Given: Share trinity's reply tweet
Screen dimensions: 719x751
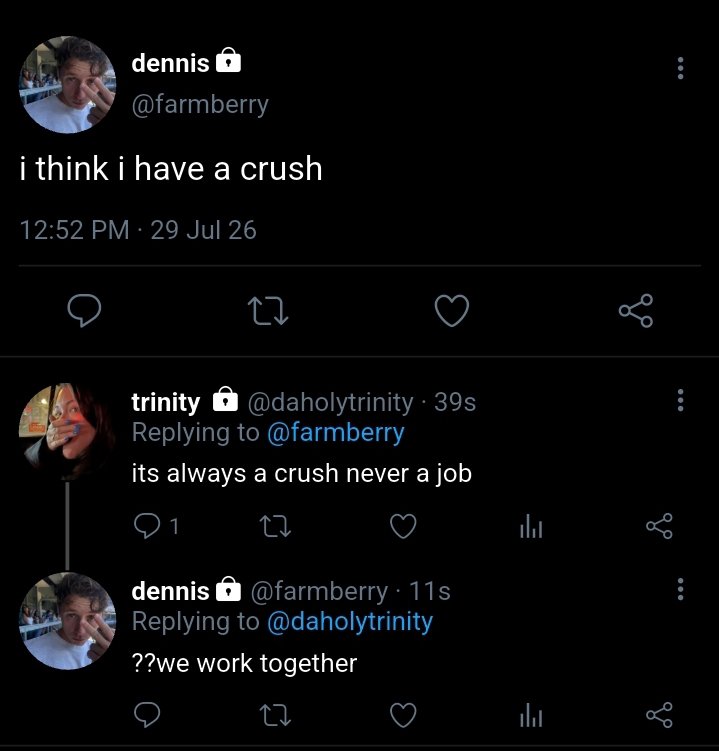Looking at the screenshot, I should click(660, 526).
